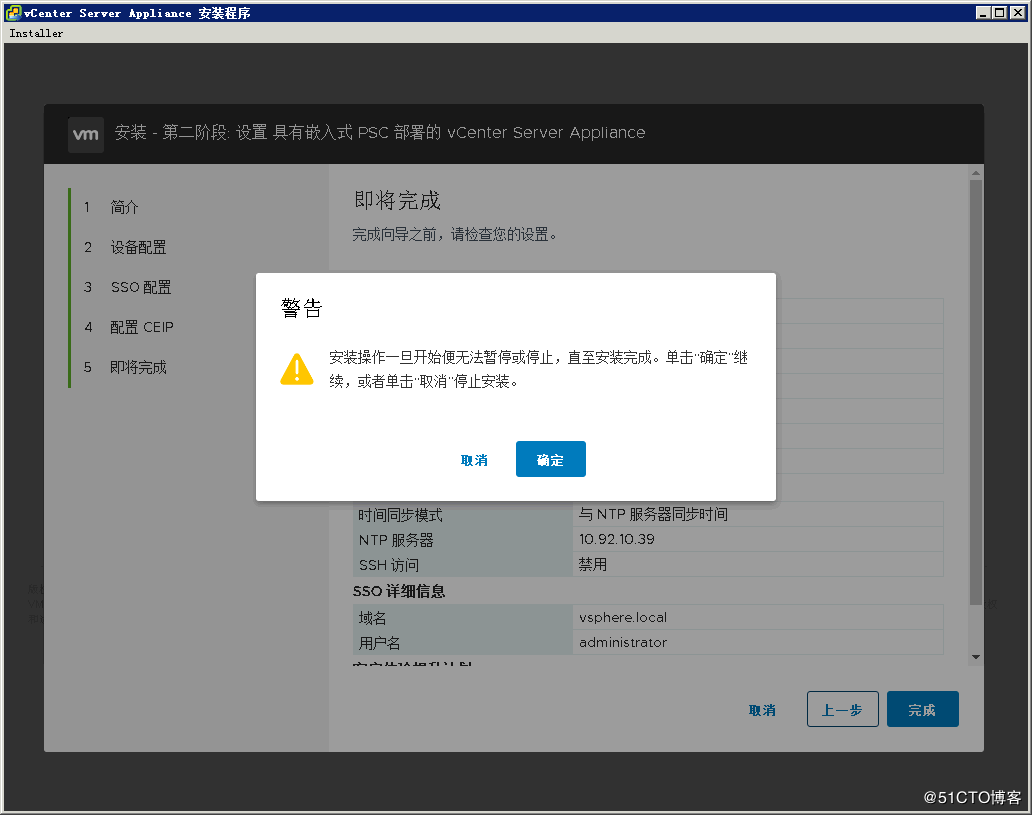
Task: Click the 完成 button in the wizard
Action: pyautogui.click(x=922, y=709)
